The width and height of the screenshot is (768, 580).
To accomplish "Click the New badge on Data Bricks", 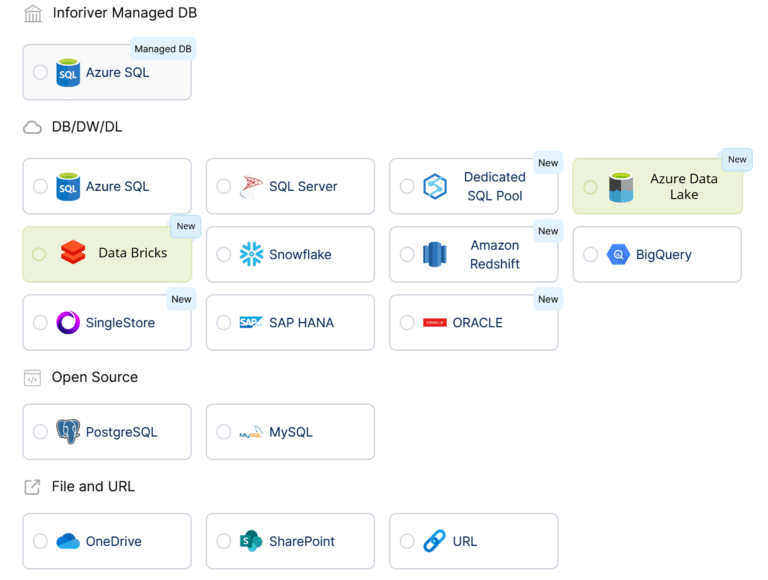I will [x=185, y=226].
